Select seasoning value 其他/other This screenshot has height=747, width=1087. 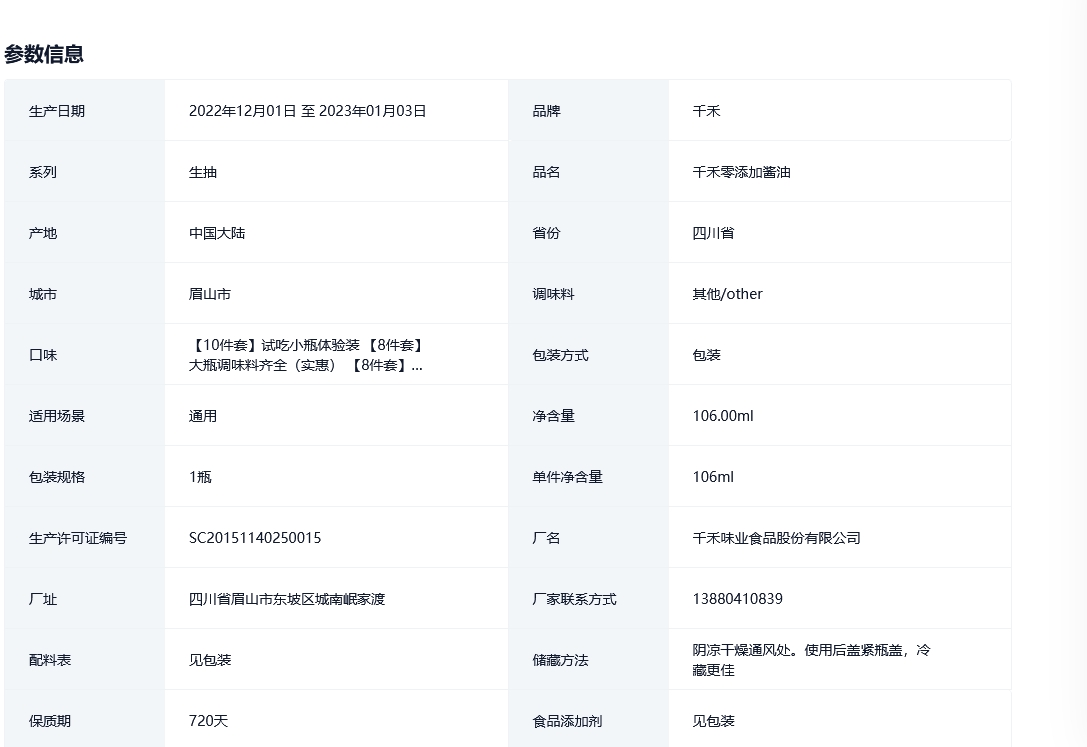[x=727, y=294]
